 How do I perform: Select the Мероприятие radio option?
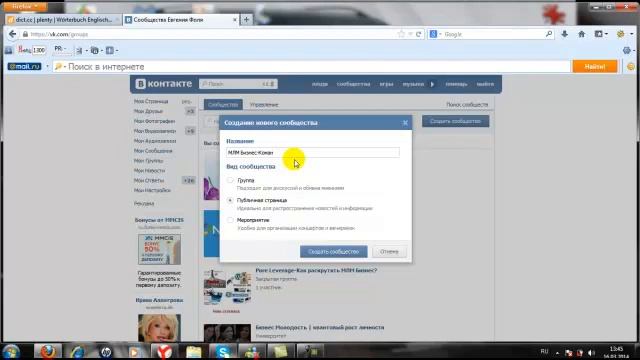tap(230, 220)
